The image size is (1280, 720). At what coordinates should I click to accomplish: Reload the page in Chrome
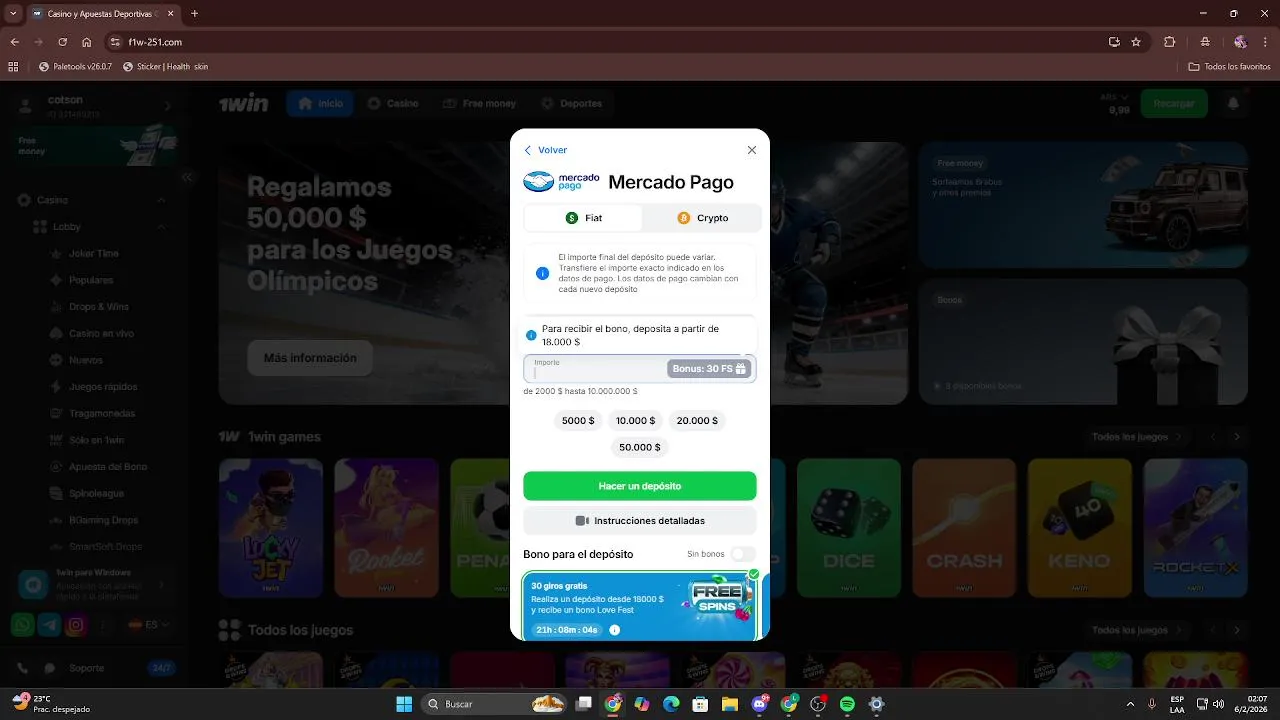[63, 42]
